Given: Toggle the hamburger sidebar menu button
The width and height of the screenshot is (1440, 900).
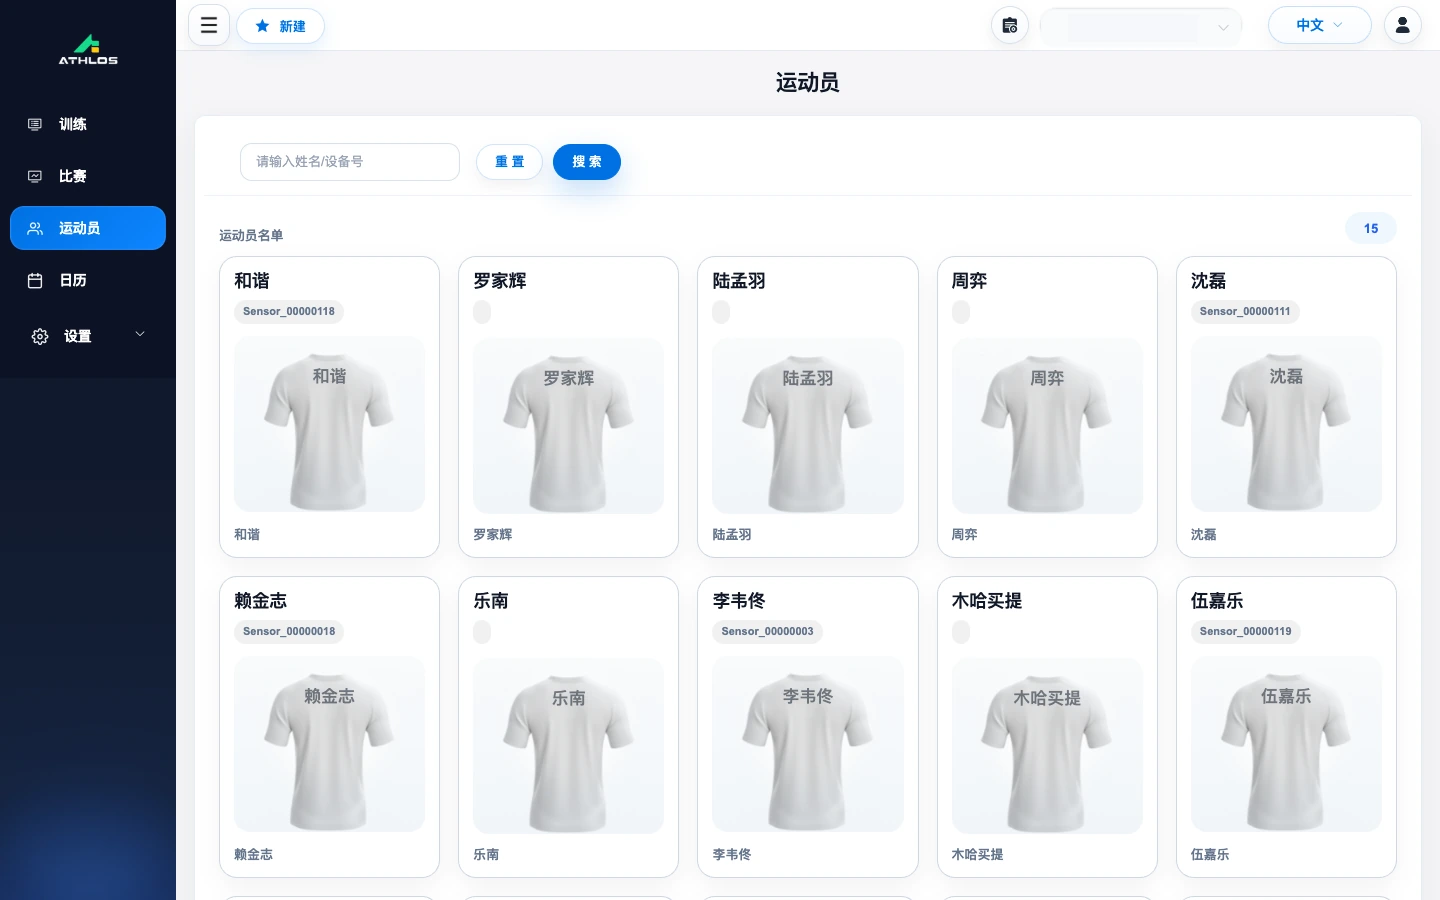Looking at the screenshot, I should [x=209, y=25].
